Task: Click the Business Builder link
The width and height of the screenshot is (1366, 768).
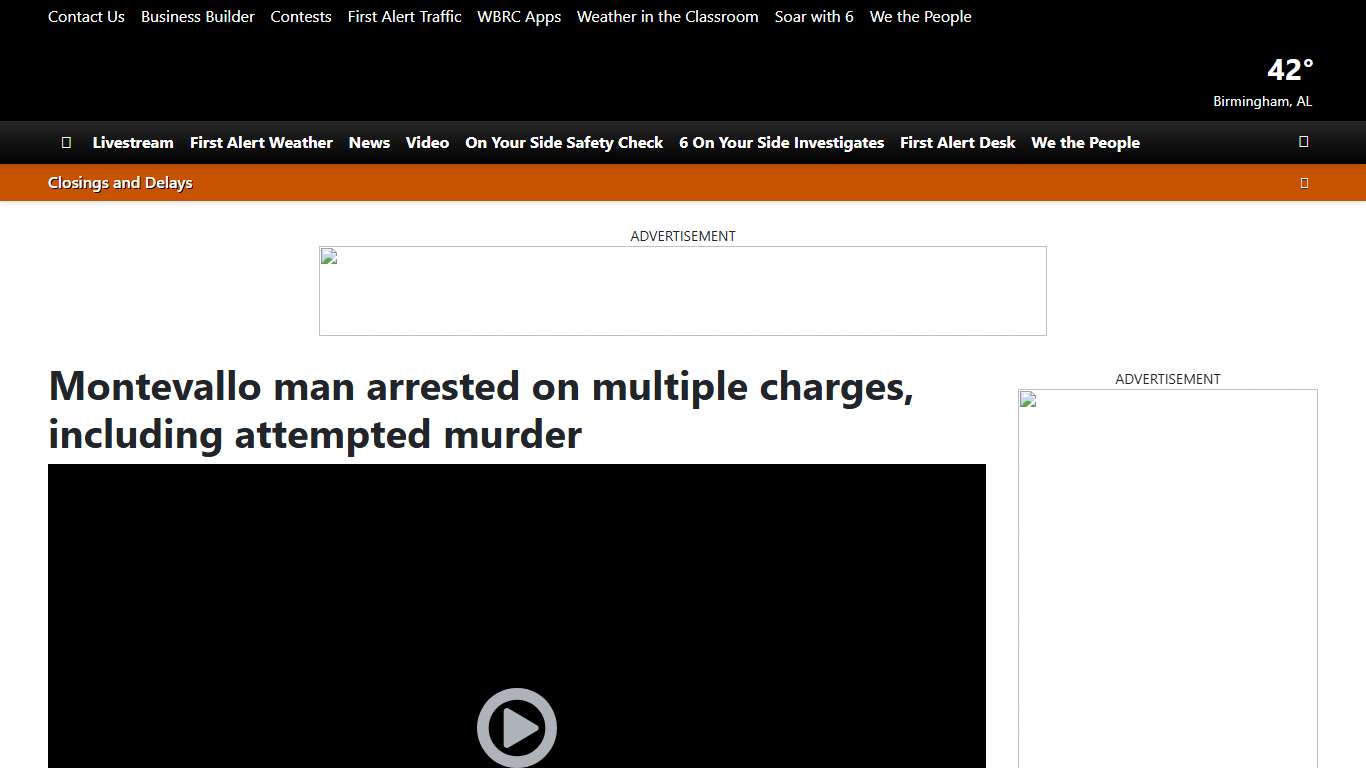Action: [197, 16]
